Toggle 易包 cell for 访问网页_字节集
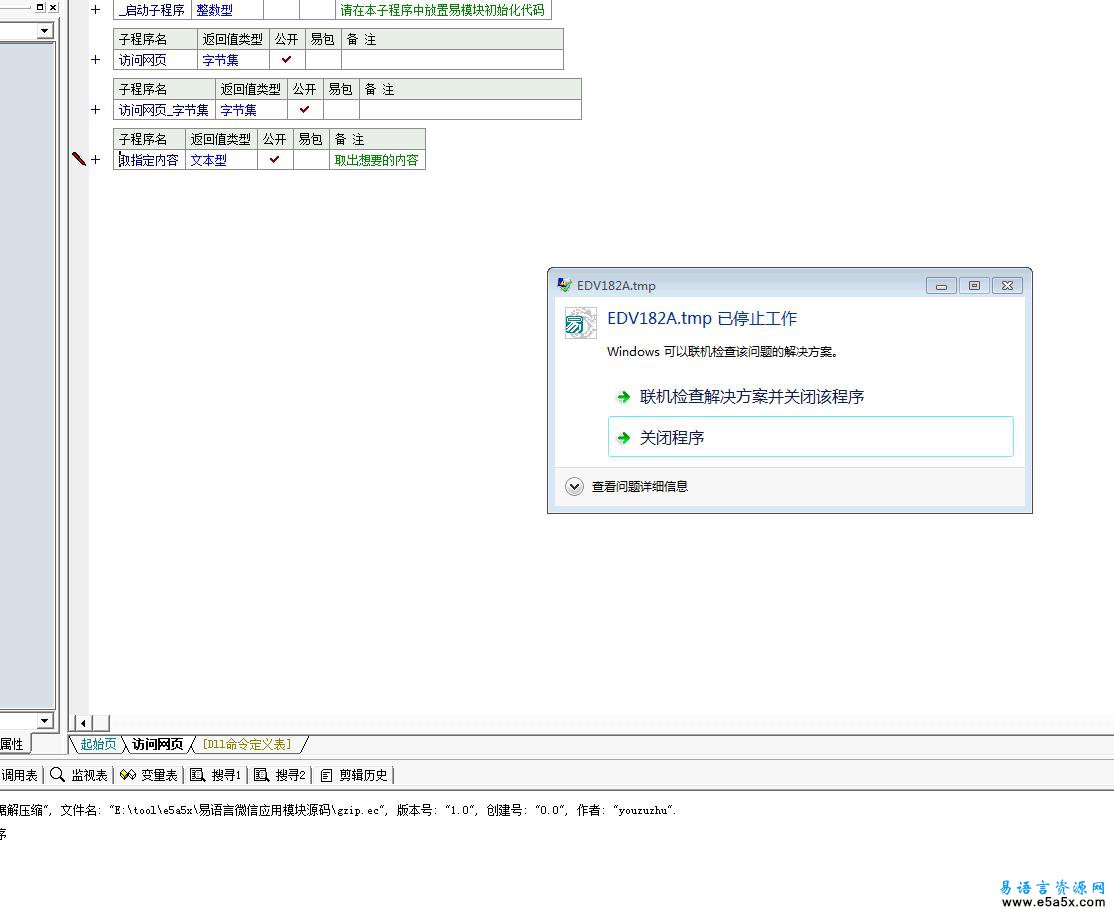 click(x=341, y=109)
